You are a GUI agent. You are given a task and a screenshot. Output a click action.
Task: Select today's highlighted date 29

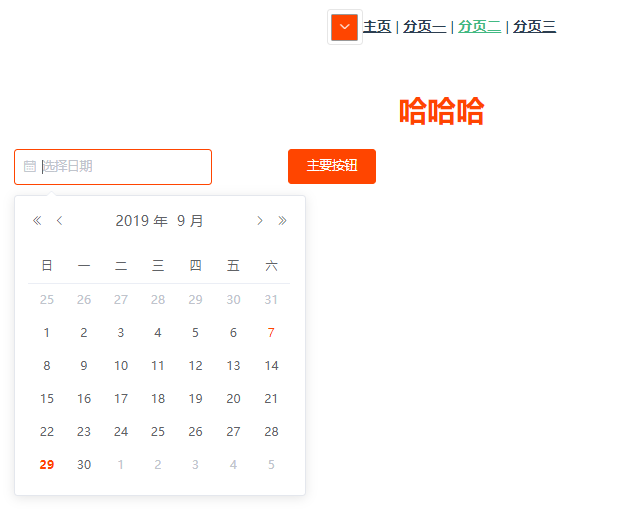47,465
